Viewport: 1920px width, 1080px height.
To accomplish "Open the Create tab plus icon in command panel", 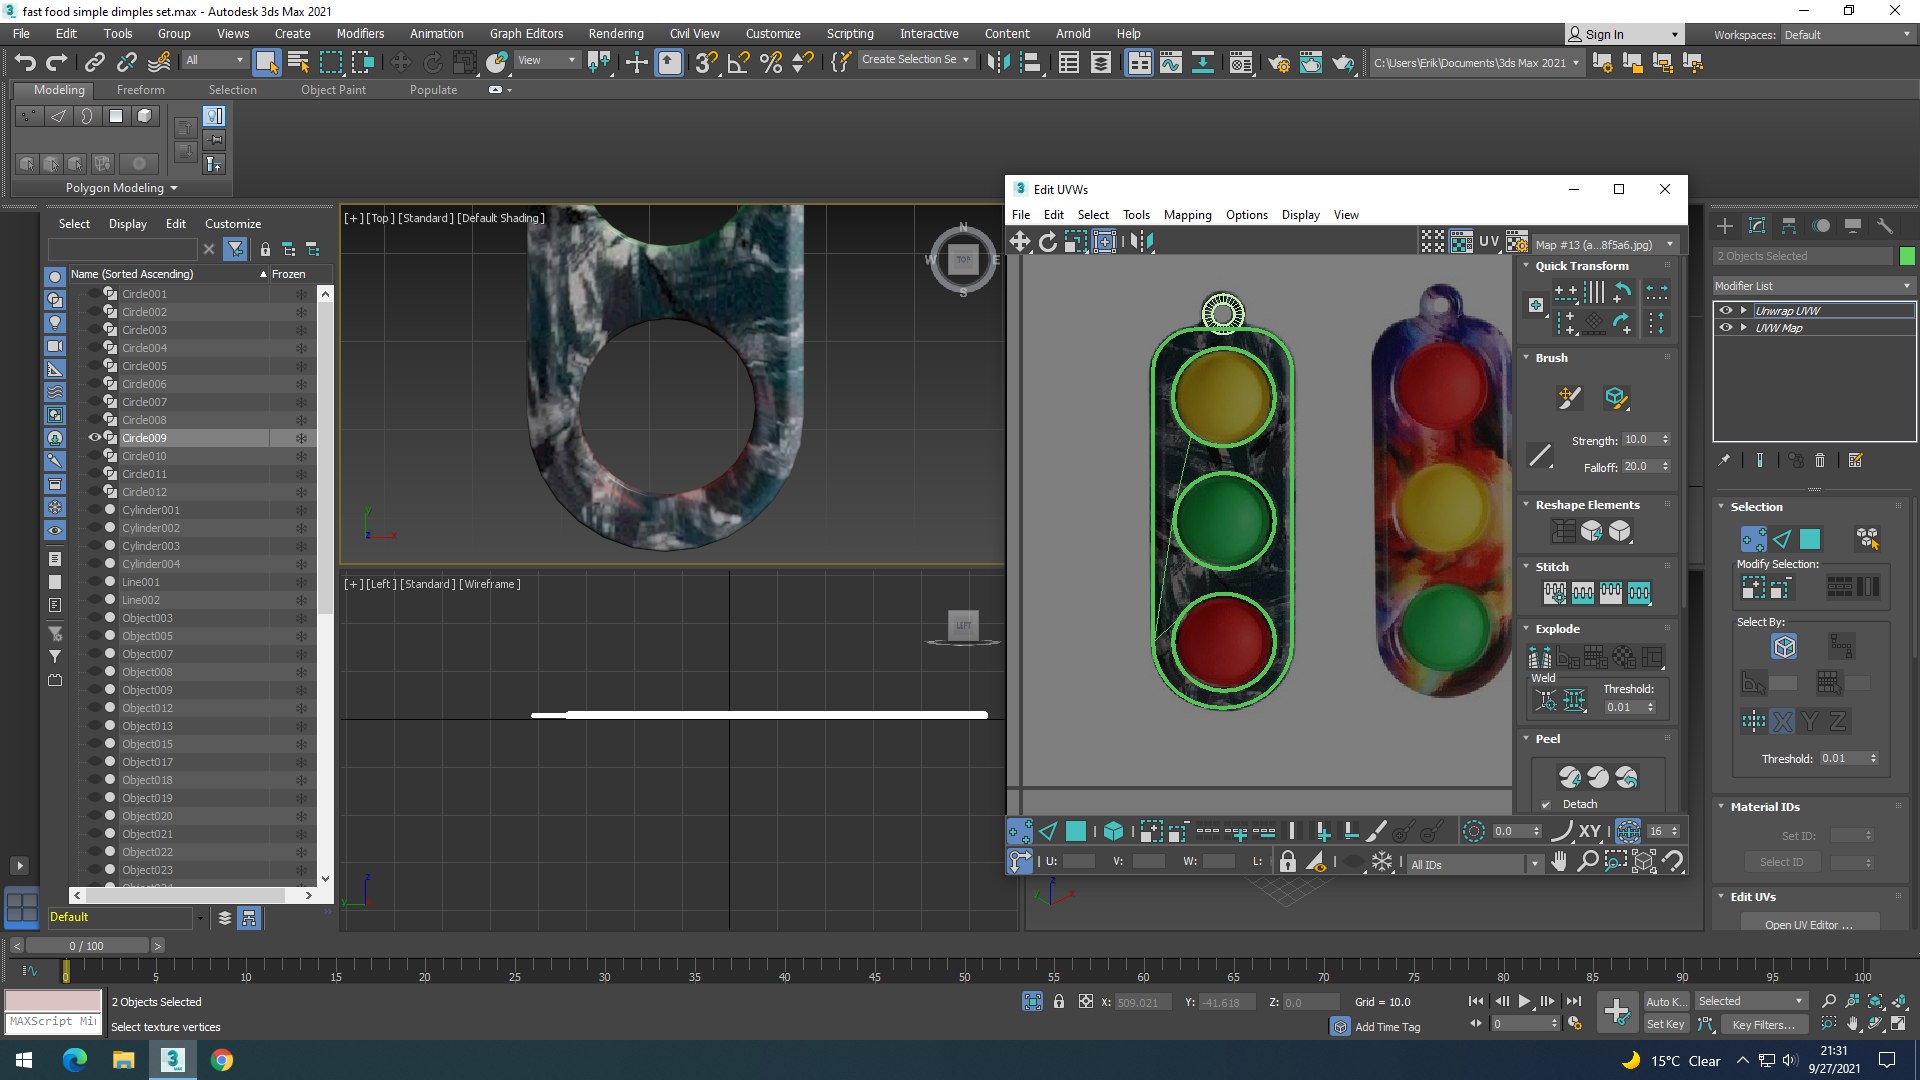I will coord(1725,226).
